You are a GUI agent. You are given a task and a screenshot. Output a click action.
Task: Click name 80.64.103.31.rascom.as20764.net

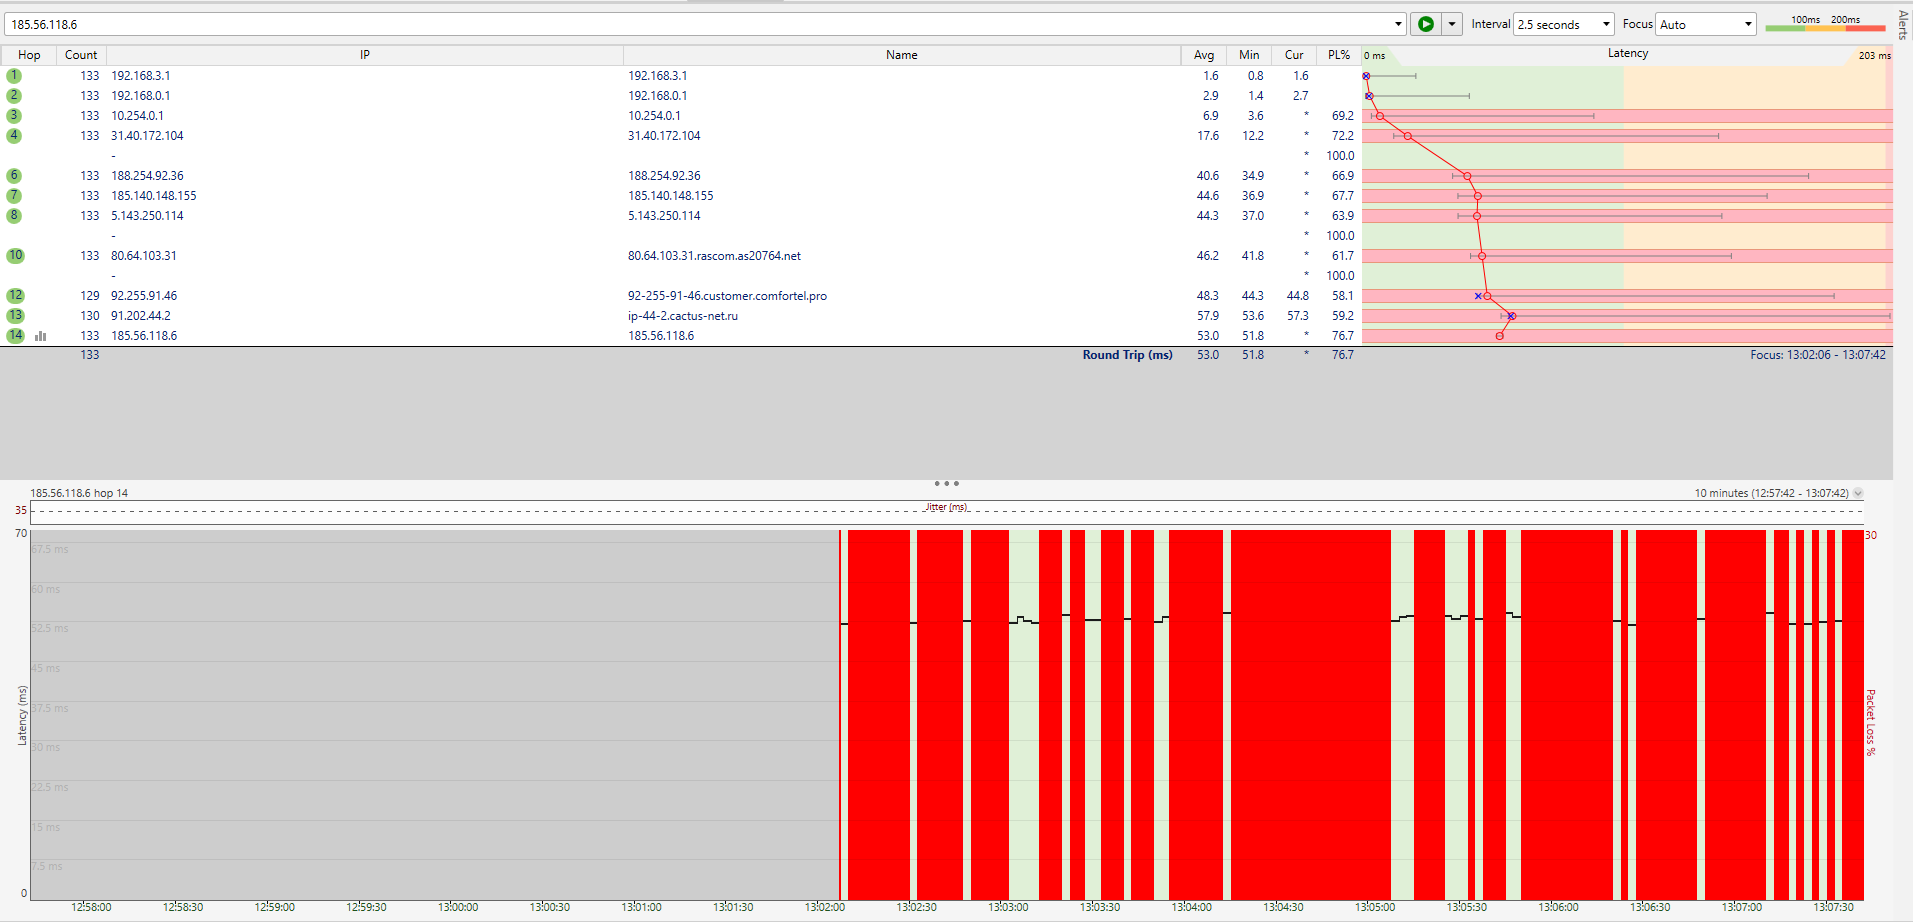[714, 256]
